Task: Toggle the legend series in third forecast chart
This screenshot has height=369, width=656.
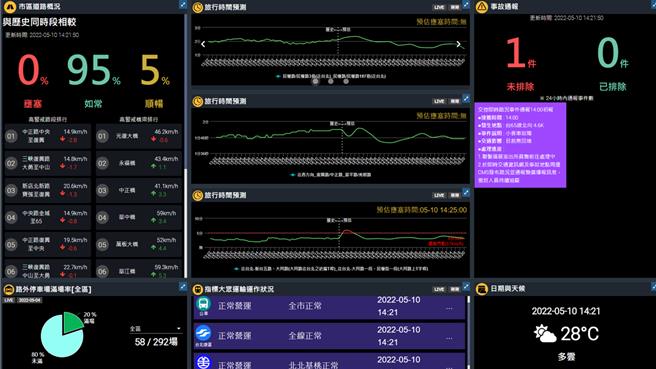Action: click(332, 269)
